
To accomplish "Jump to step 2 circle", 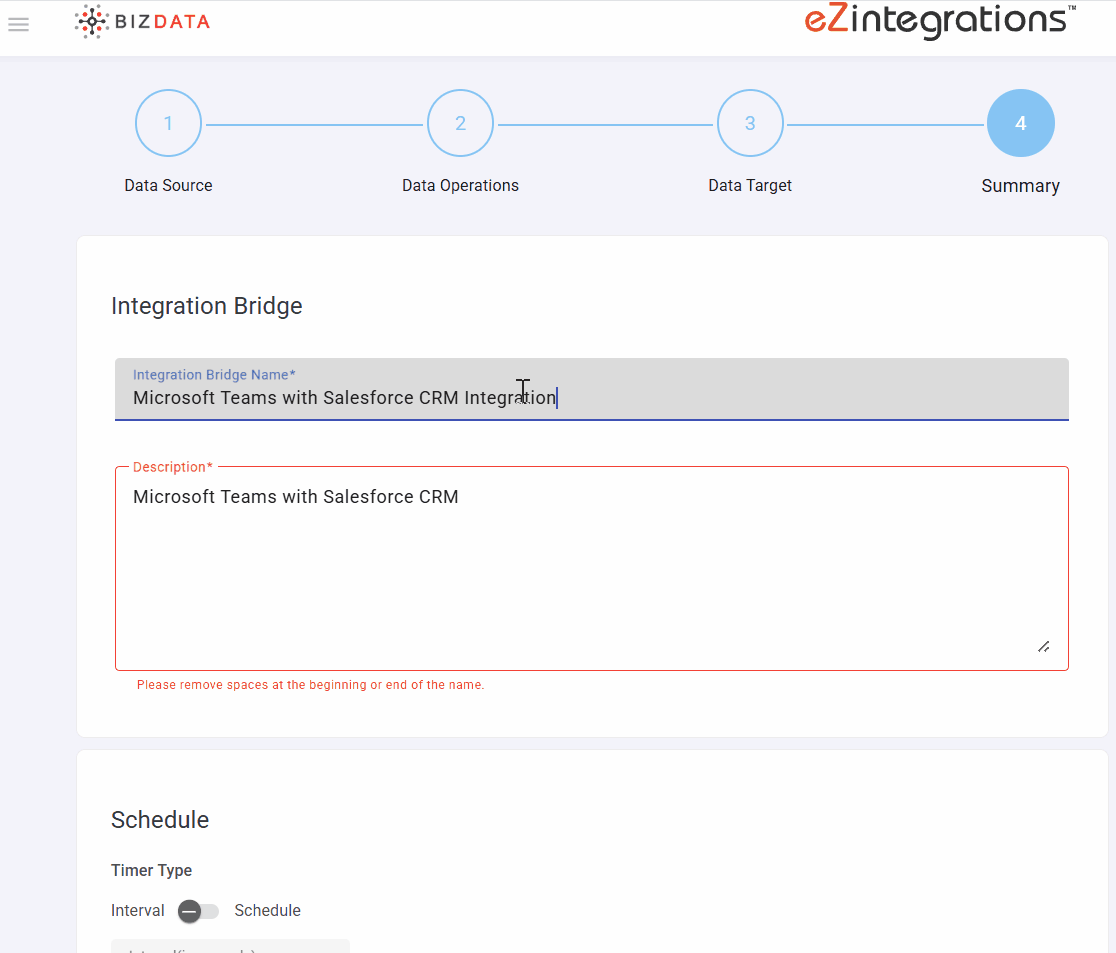I will pos(460,123).
